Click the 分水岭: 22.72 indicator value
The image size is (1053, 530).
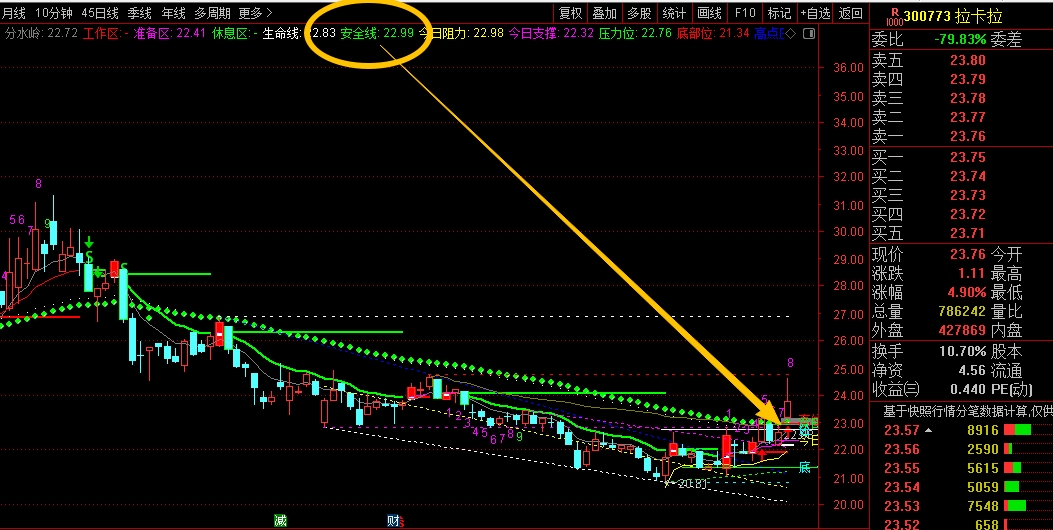point(42,34)
